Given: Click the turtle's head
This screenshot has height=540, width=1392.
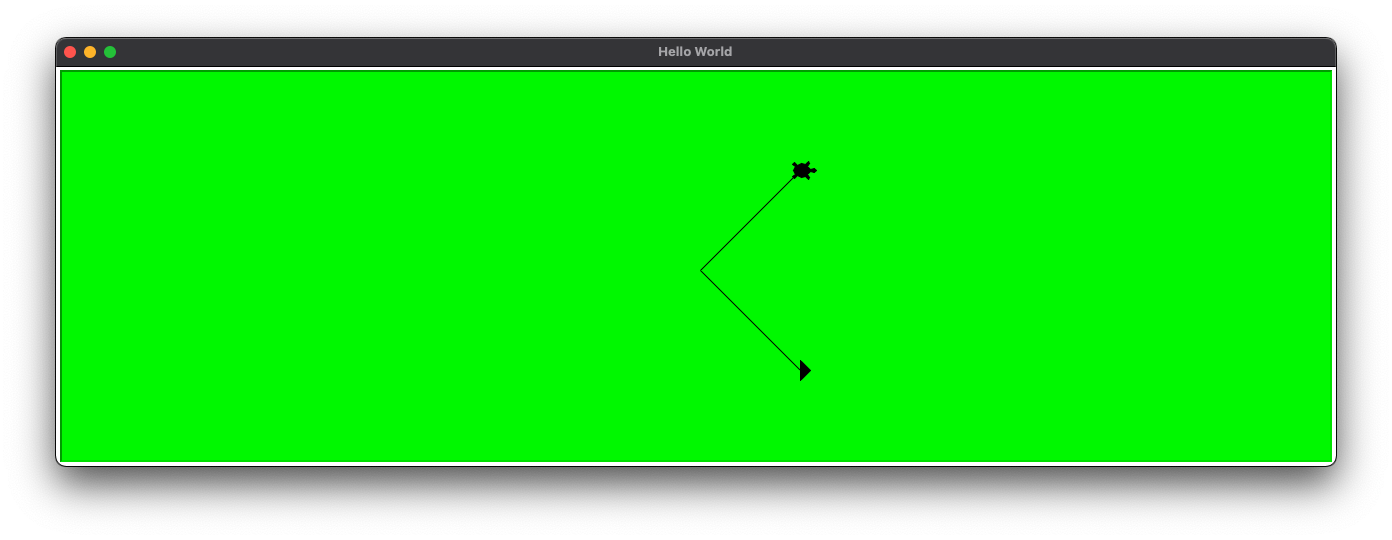Looking at the screenshot, I should pyautogui.click(x=813, y=171).
